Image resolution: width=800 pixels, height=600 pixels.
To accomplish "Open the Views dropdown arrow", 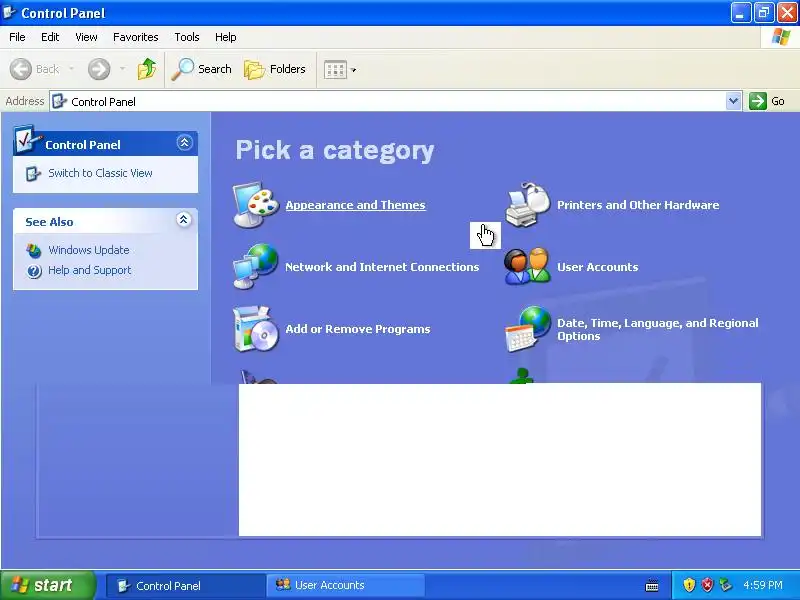I will (354, 70).
